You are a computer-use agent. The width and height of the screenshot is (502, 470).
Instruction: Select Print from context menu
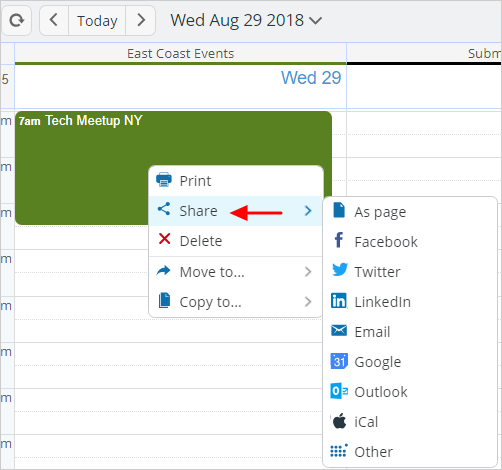[236, 181]
